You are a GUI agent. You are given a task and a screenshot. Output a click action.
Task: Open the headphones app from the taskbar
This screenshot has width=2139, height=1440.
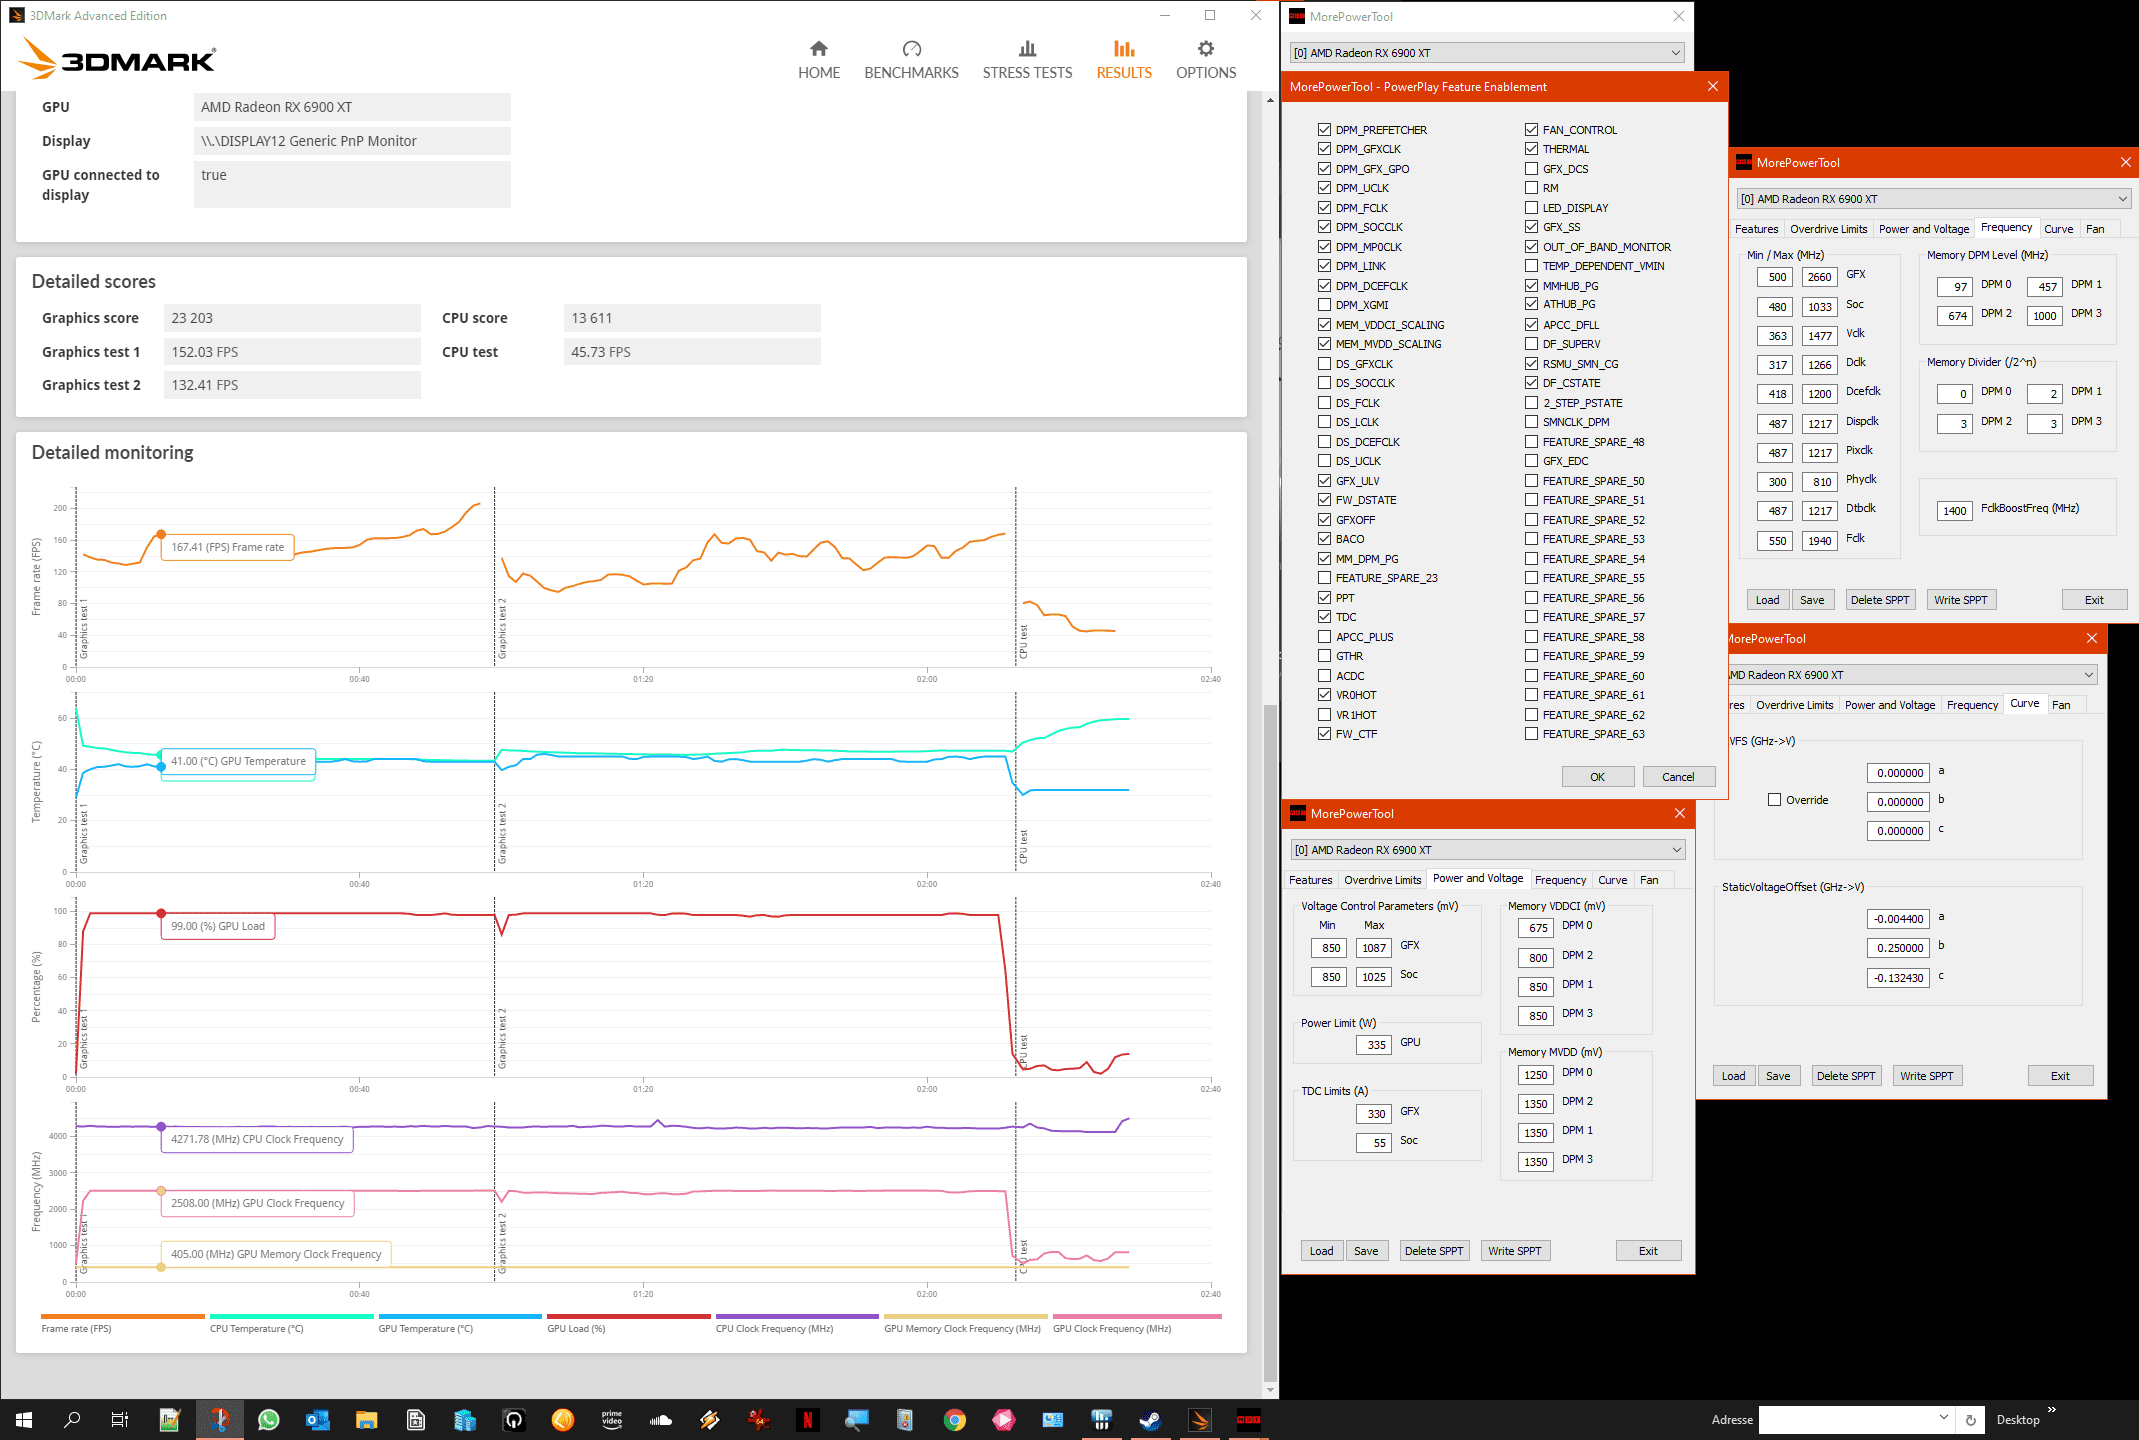click(513, 1419)
